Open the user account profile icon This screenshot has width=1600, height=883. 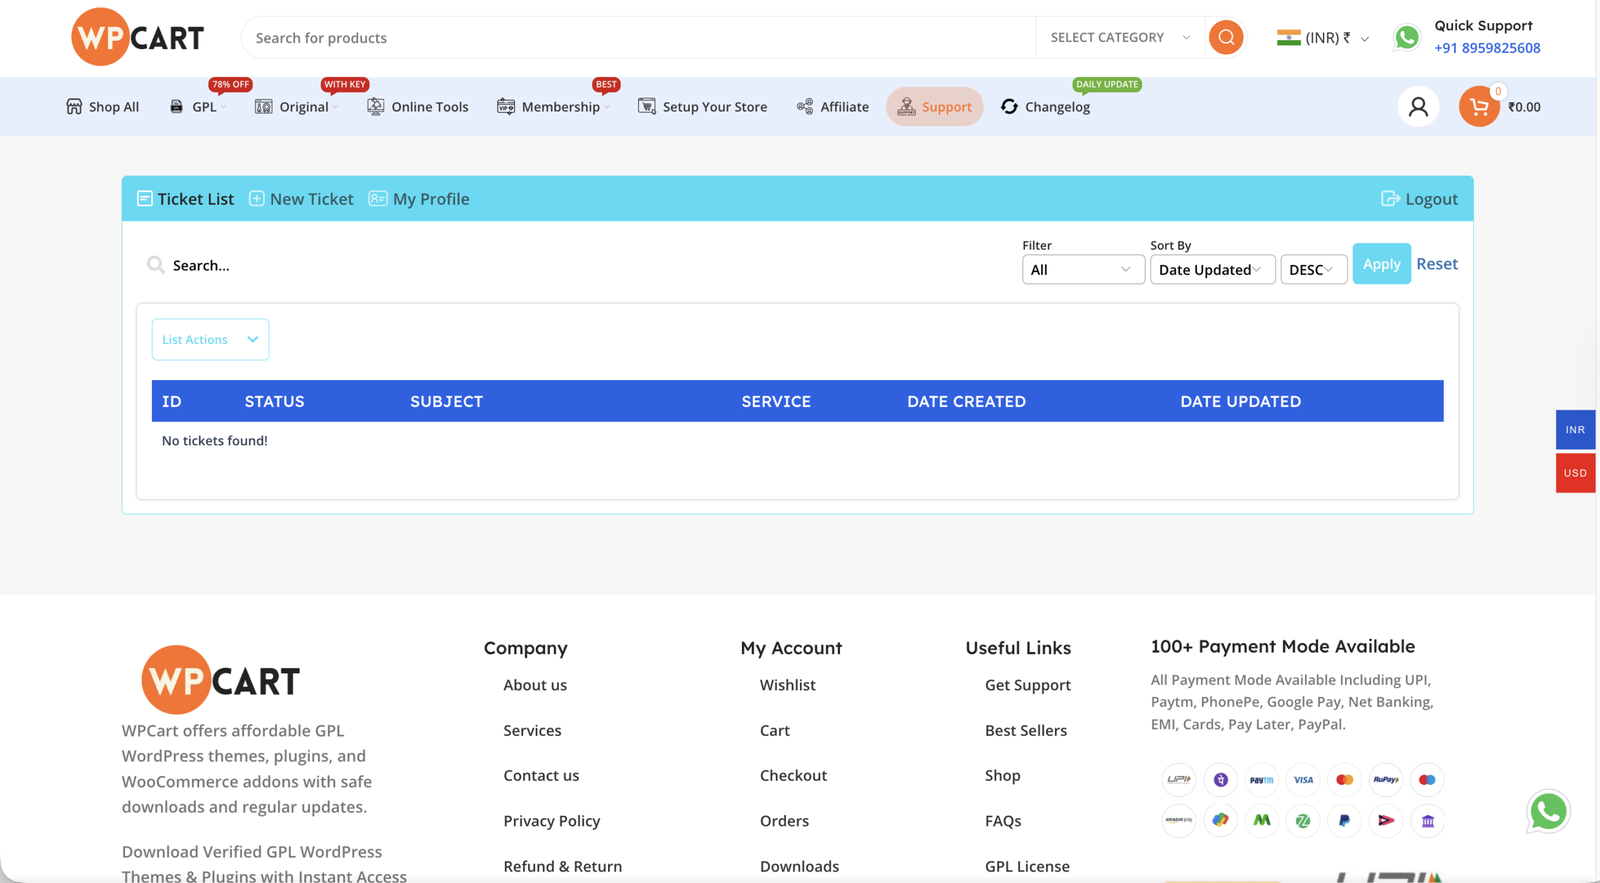click(x=1418, y=107)
